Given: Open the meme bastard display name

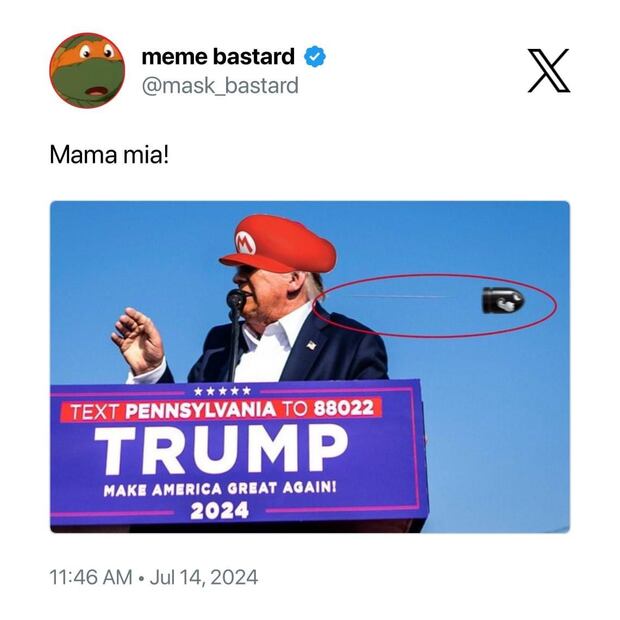Looking at the screenshot, I should [x=218, y=57].
